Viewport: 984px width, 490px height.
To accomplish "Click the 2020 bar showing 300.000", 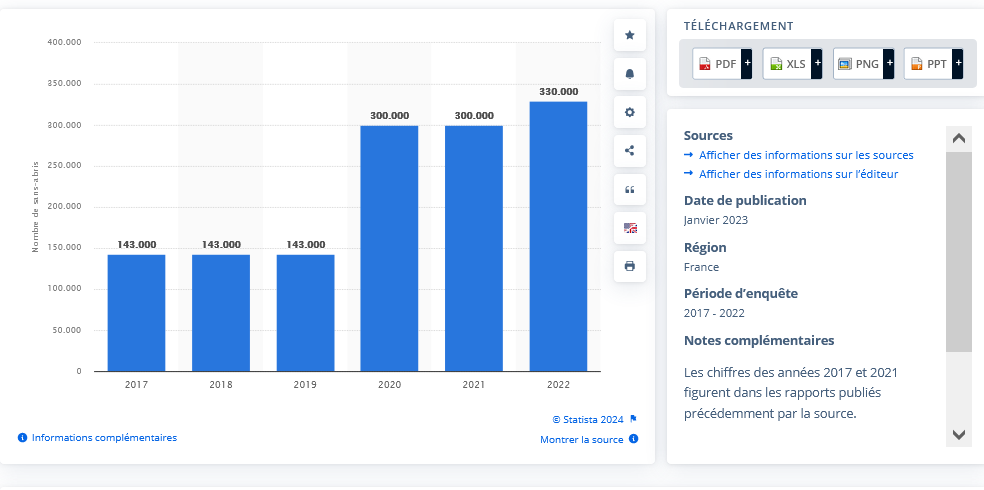I will 389,248.
